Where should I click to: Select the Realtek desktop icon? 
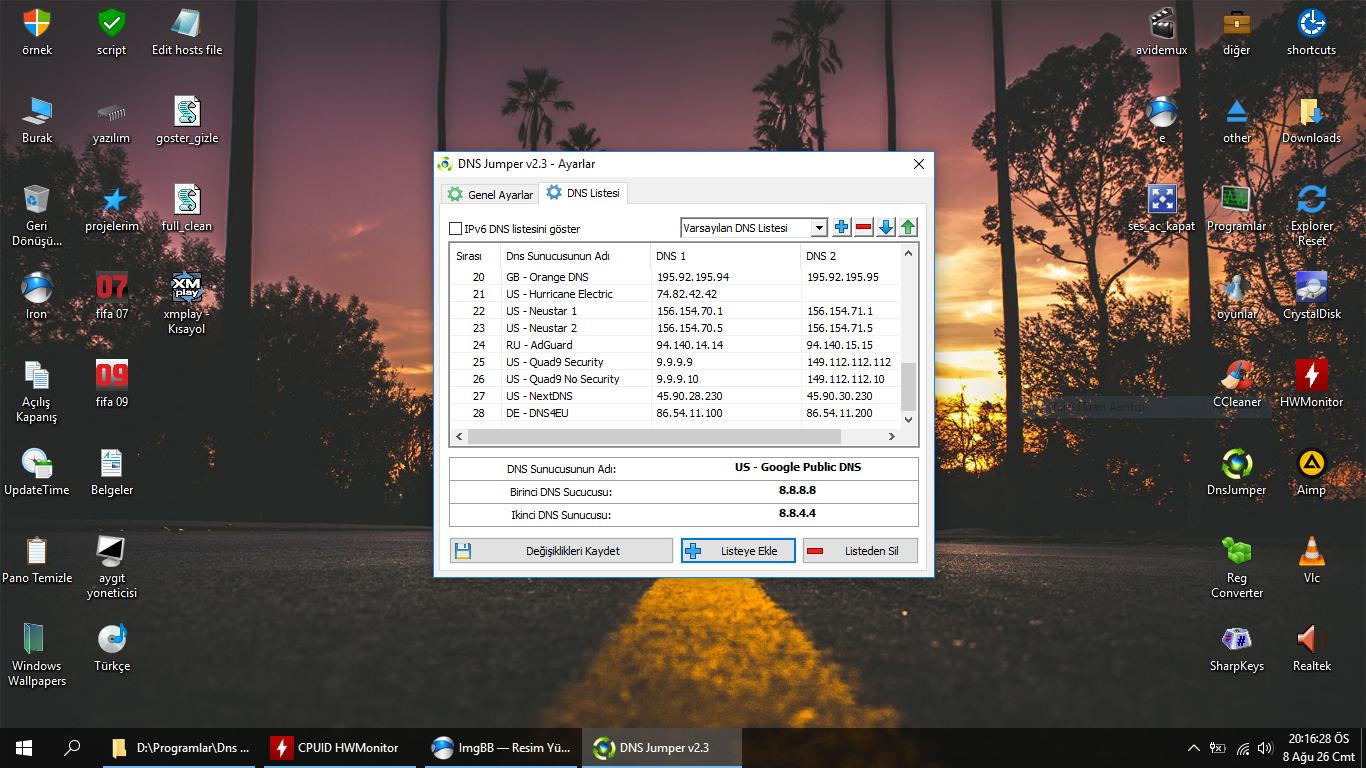click(1311, 648)
